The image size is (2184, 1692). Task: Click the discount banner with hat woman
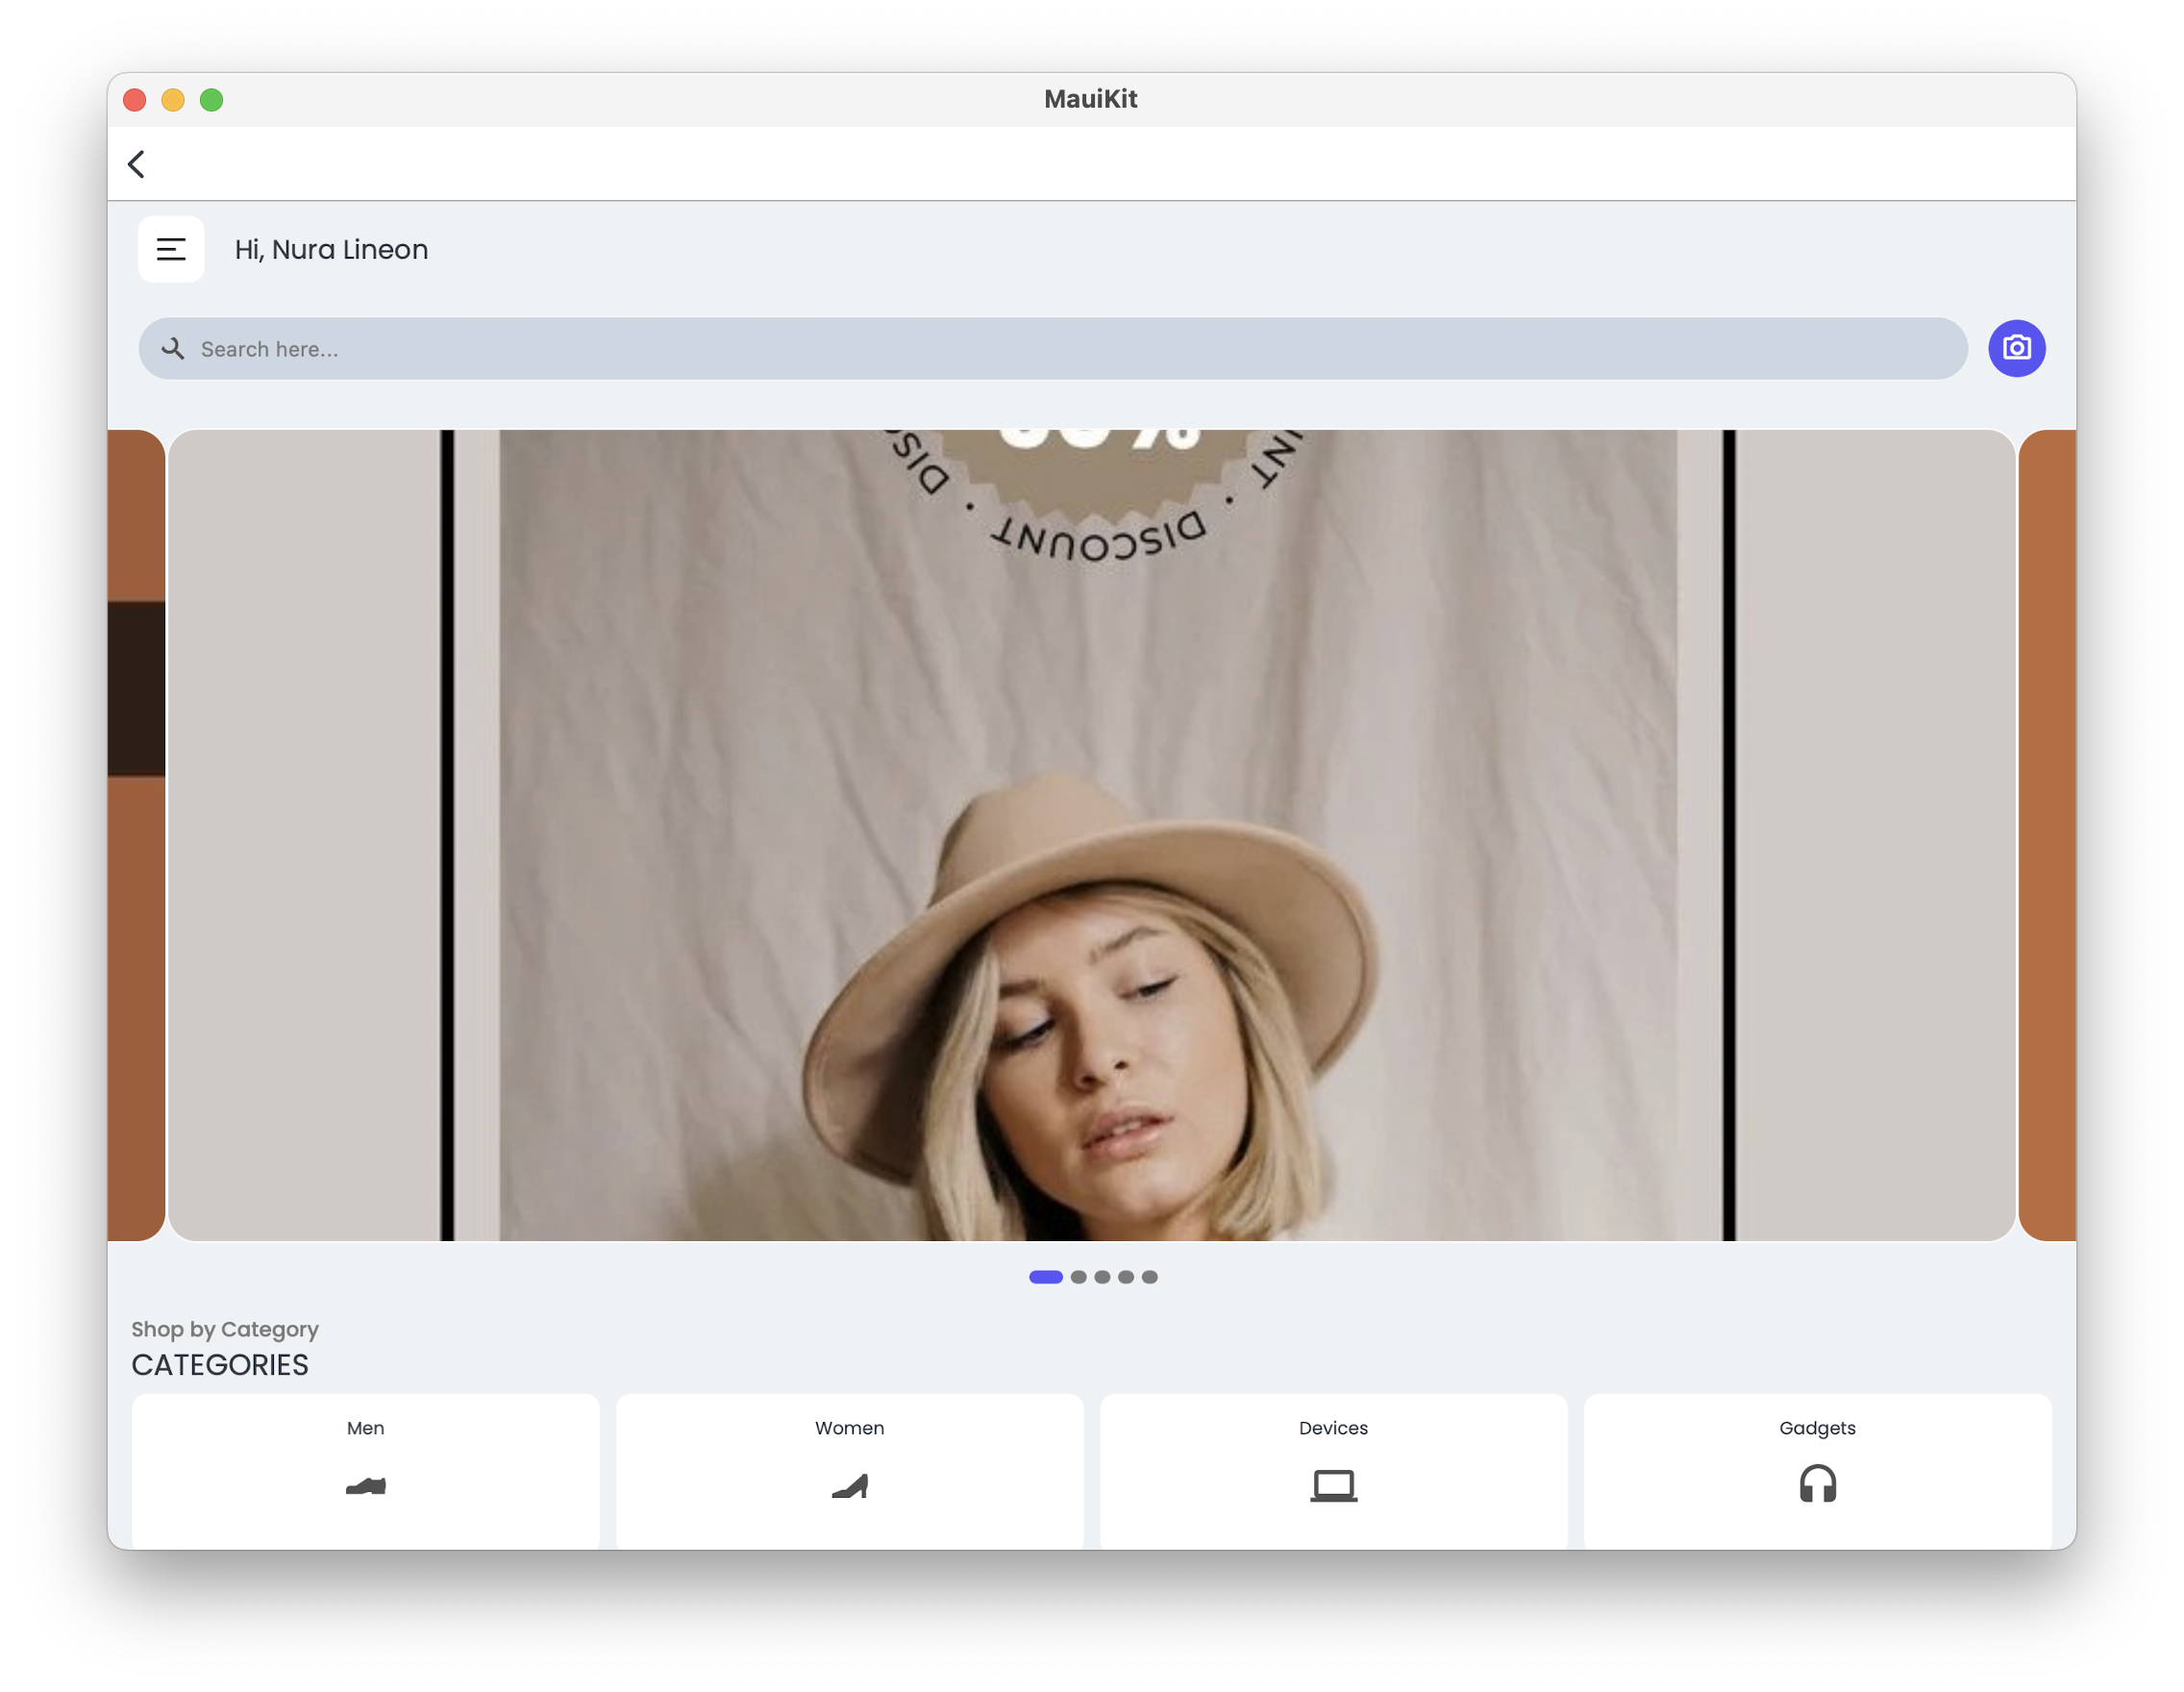(1090, 835)
